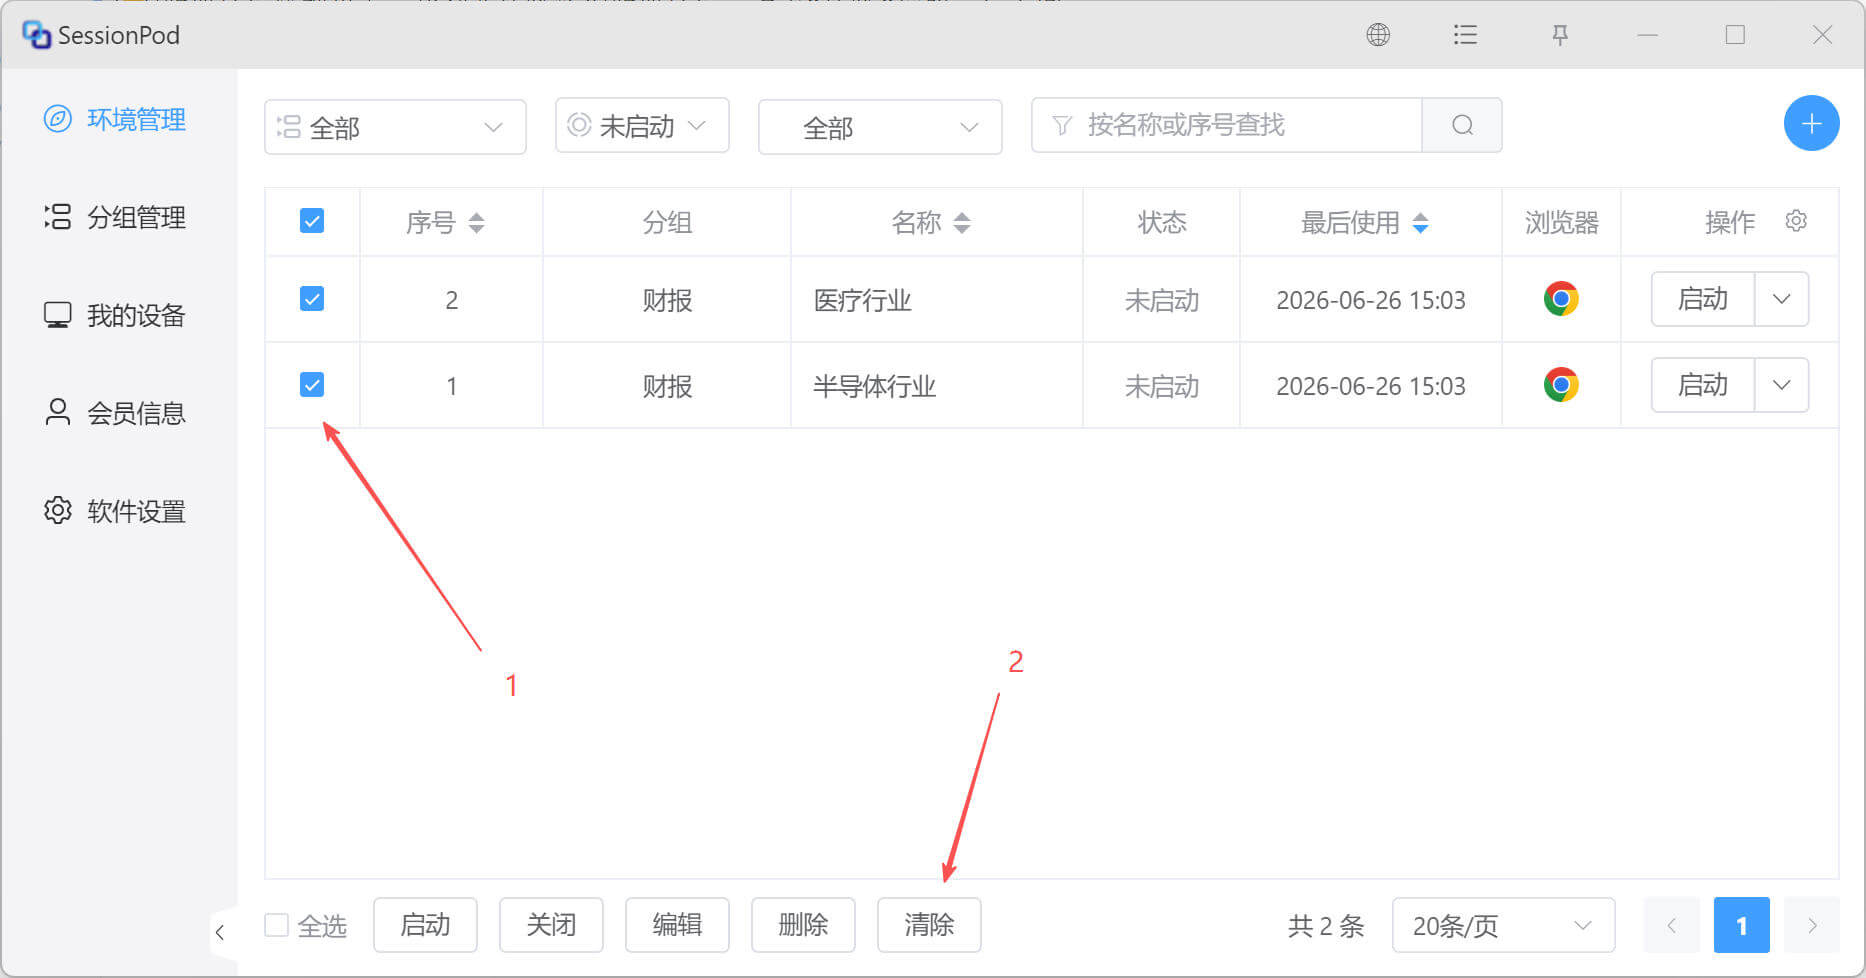Screen dimensions: 1866x978
Task: Click Chrome browser icon for 半导体行业 row
Action: coord(1560,385)
